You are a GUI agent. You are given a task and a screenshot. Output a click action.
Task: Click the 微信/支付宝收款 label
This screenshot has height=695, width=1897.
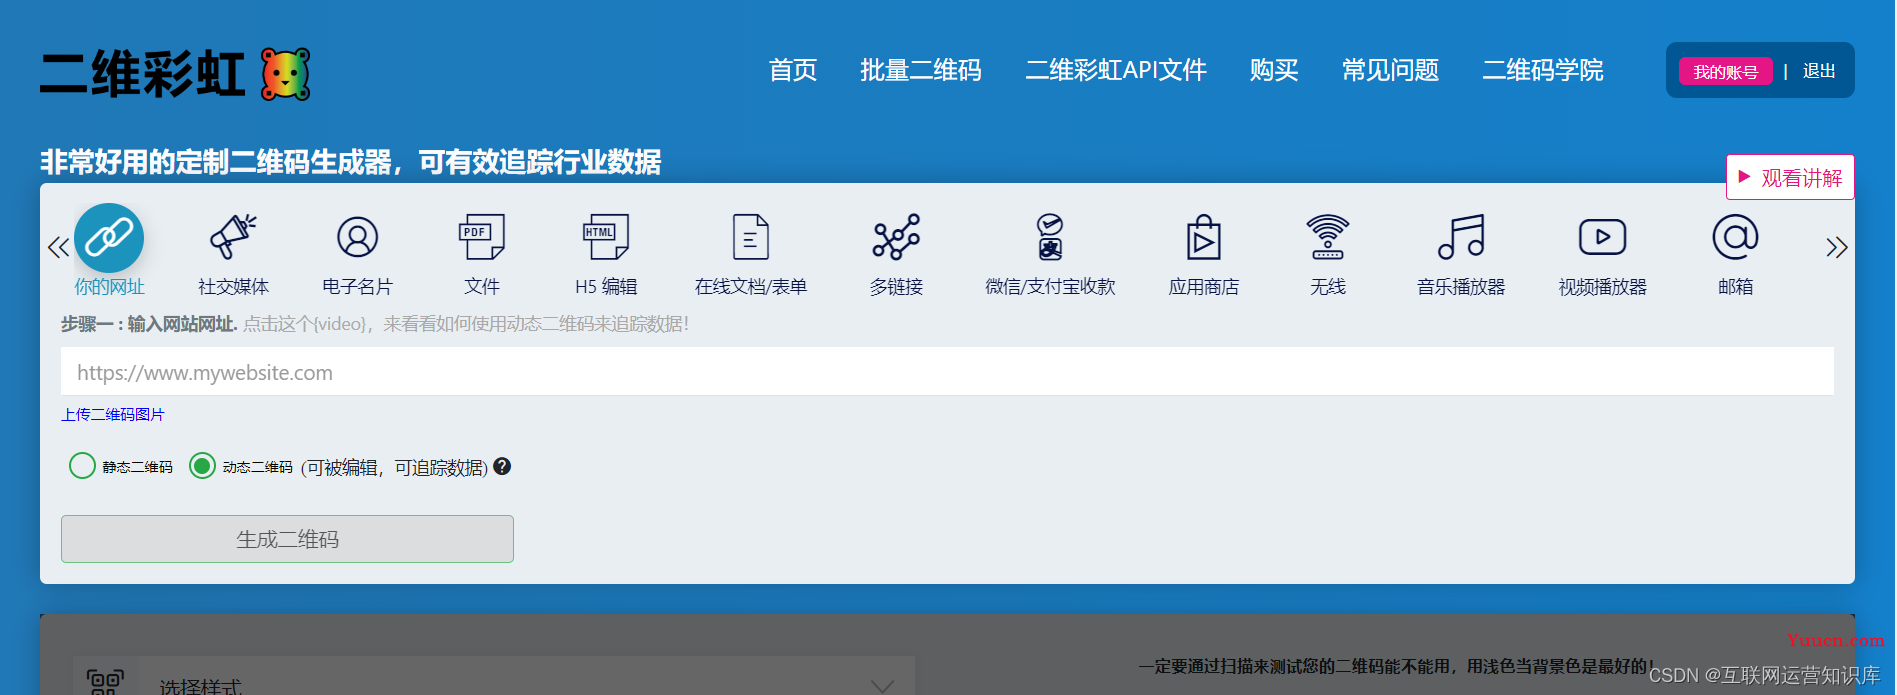(1050, 287)
